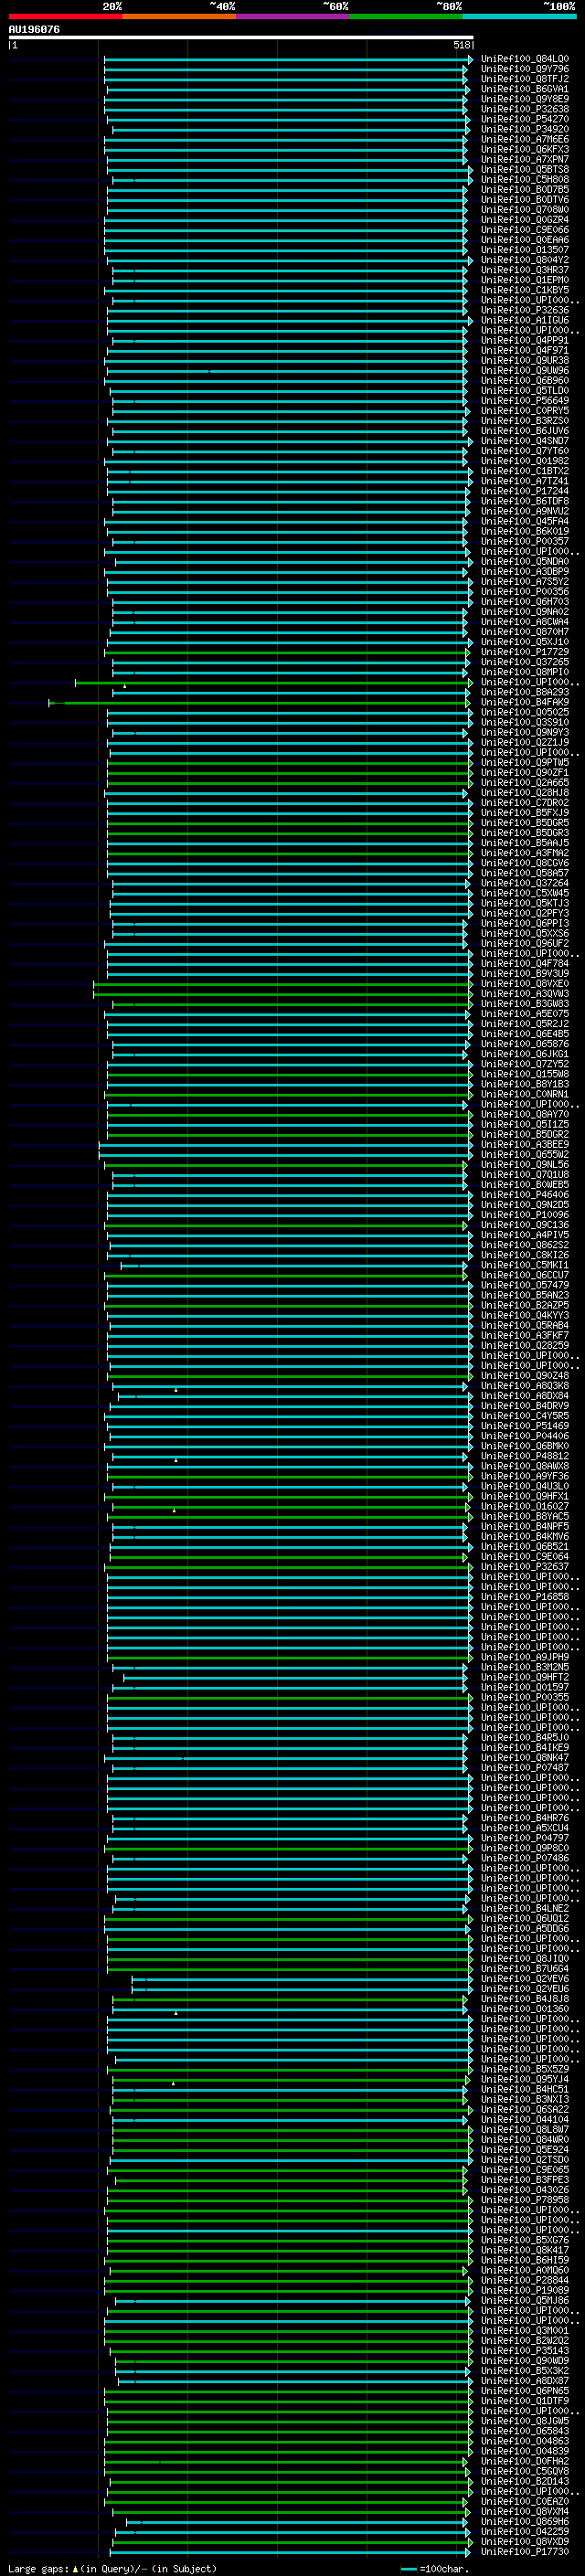Image resolution: width=585 pixels, height=2576 pixels.
Task: Click the red ~20% identity color segment
Action: (65, 16)
